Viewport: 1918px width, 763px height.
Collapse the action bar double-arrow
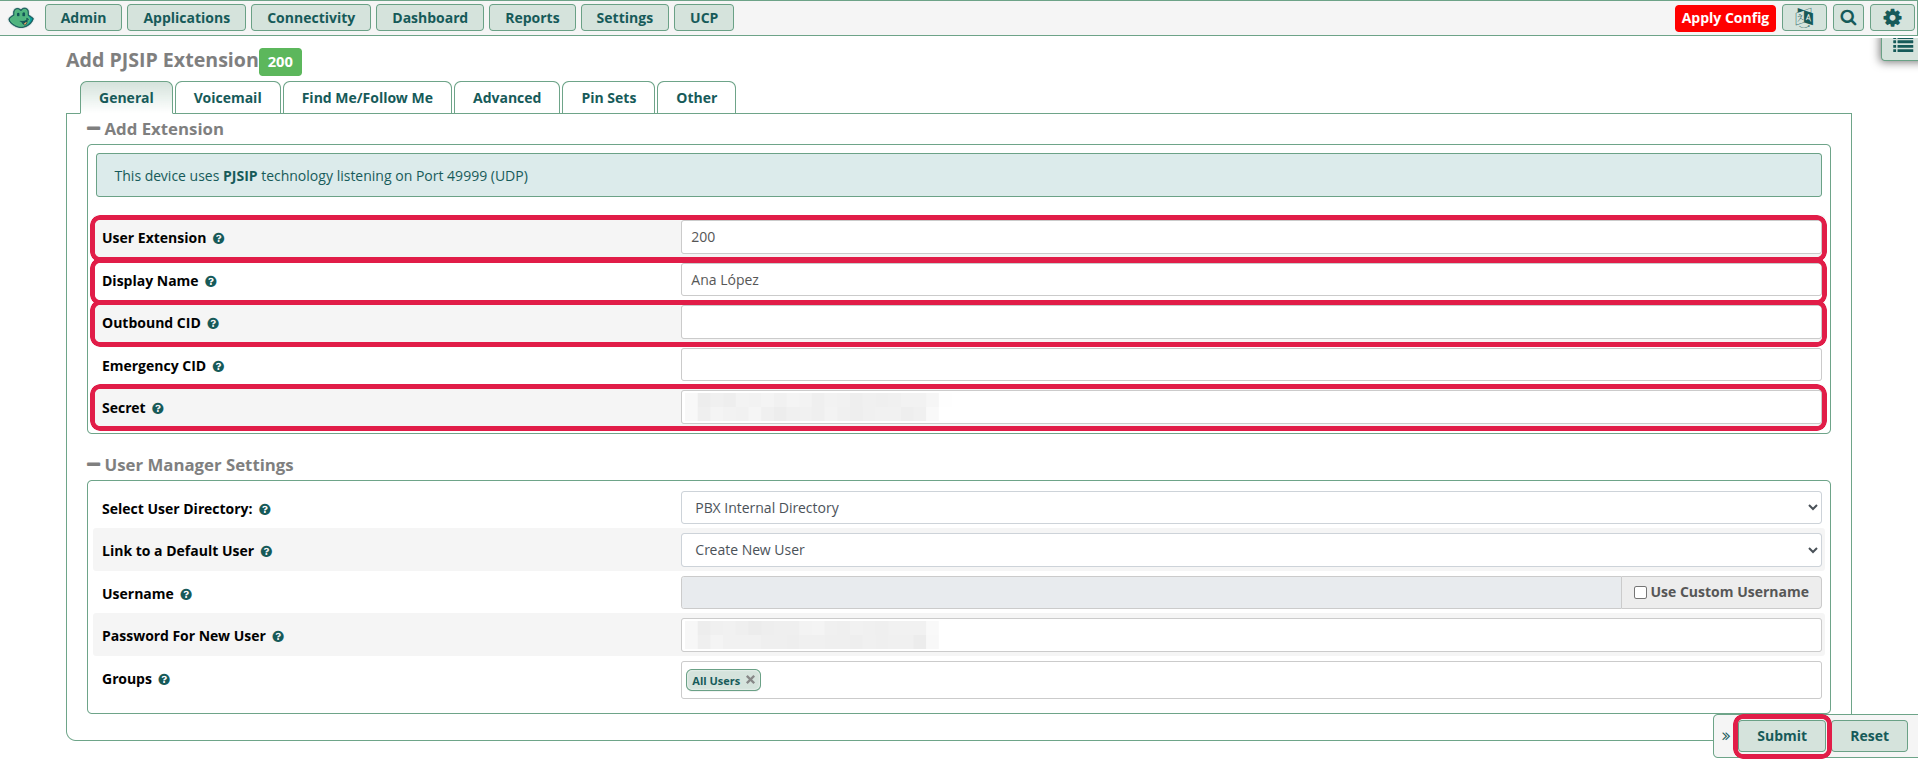(1725, 736)
